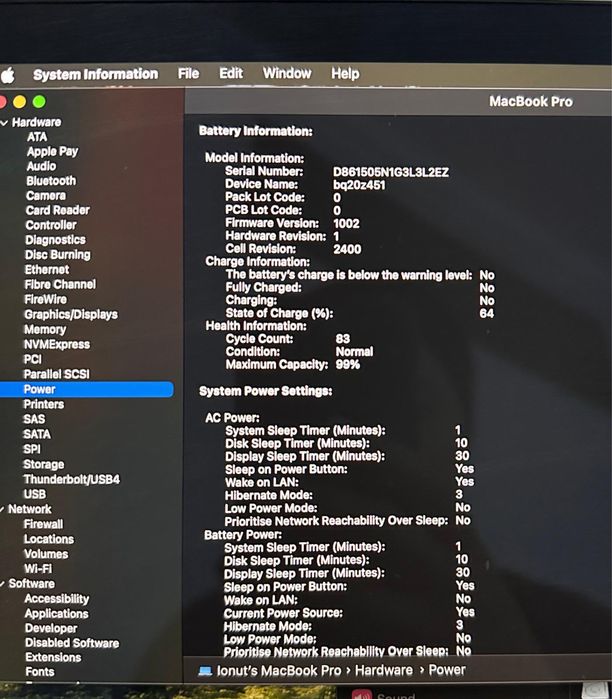Select USB in the sidebar
The image size is (612, 699).
click(35, 494)
